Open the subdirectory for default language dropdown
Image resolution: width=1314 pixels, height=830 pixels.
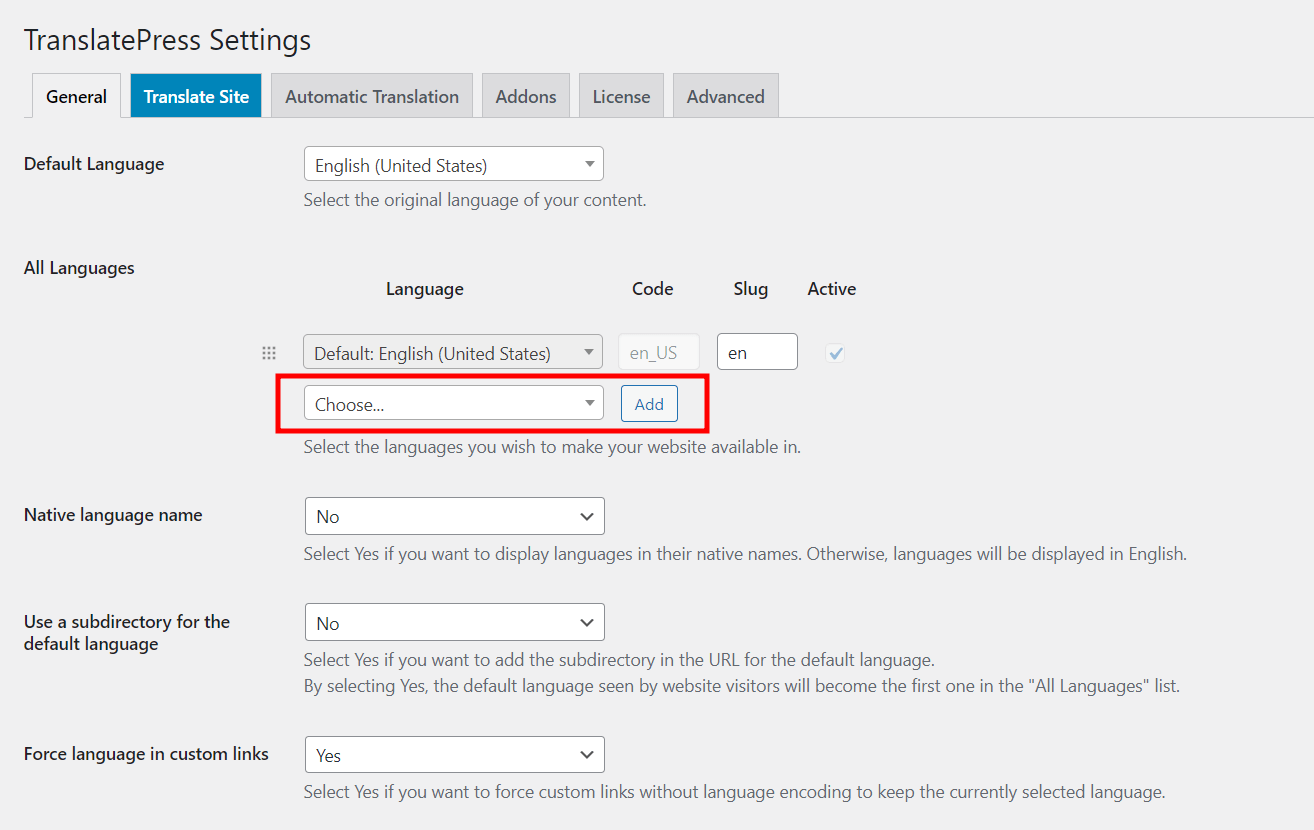tap(455, 622)
